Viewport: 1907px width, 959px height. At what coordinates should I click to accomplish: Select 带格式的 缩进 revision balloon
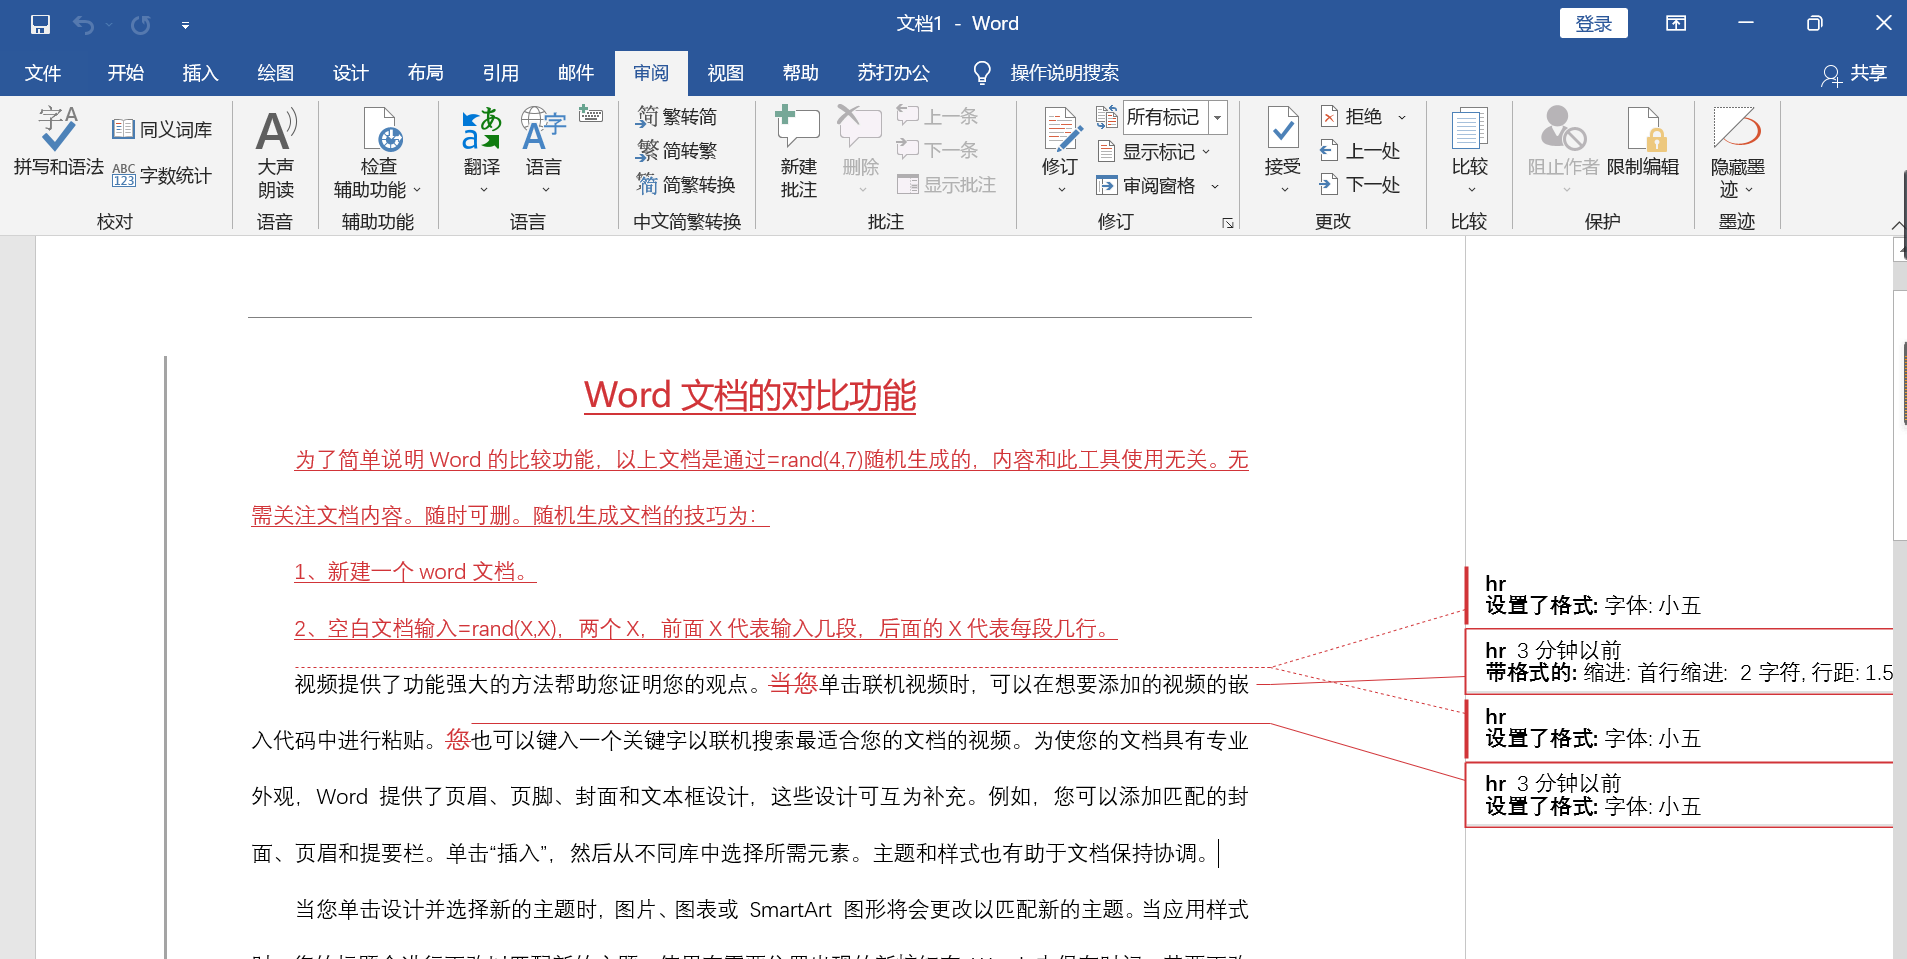pos(1680,661)
